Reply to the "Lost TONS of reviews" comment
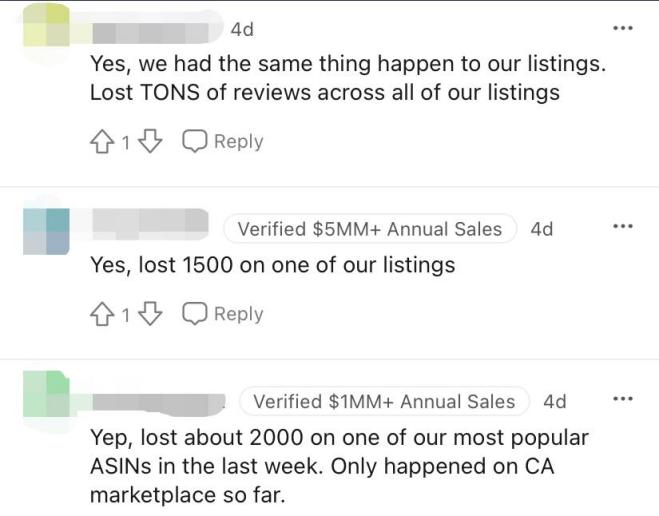Image resolution: width=659 pixels, height=516 pixels. tap(223, 142)
